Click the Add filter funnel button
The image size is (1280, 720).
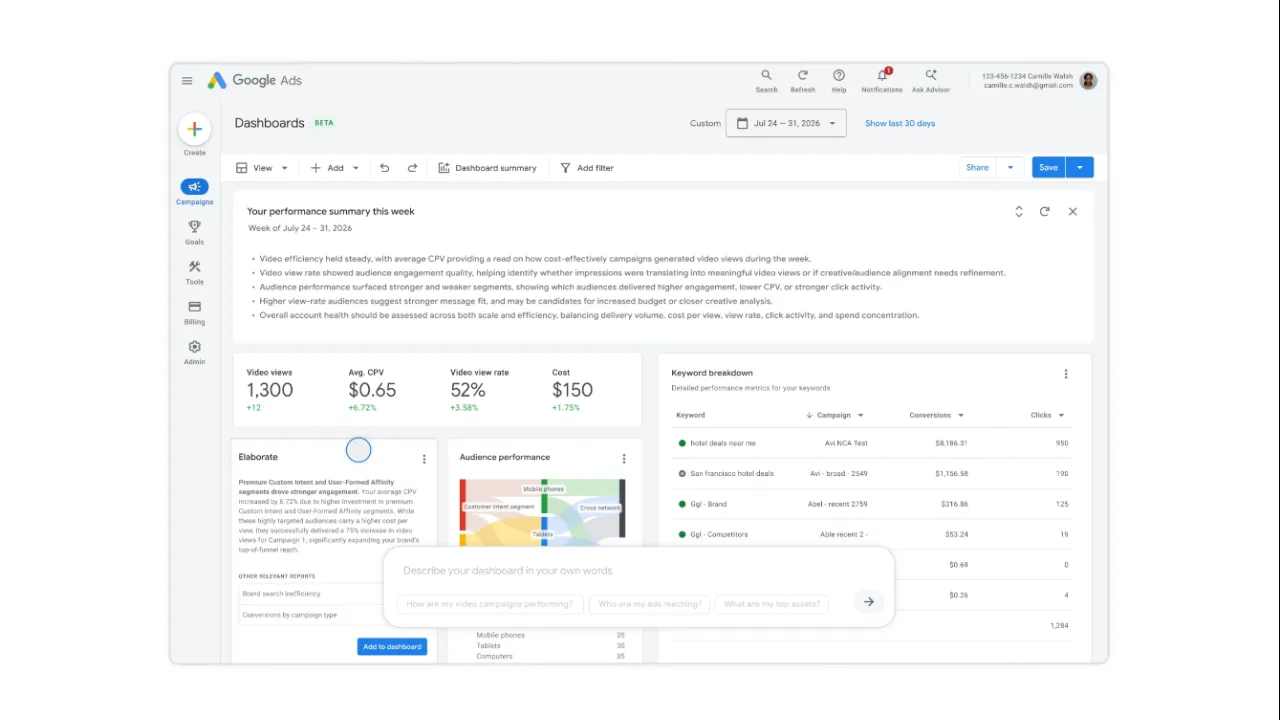(x=587, y=168)
